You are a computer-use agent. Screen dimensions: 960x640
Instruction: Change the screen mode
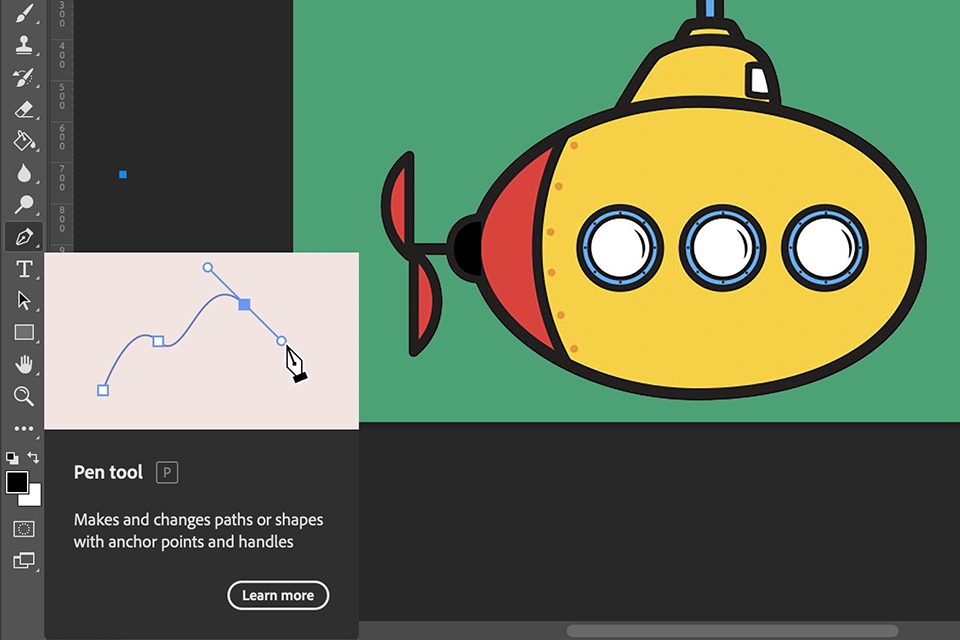(24, 560)
